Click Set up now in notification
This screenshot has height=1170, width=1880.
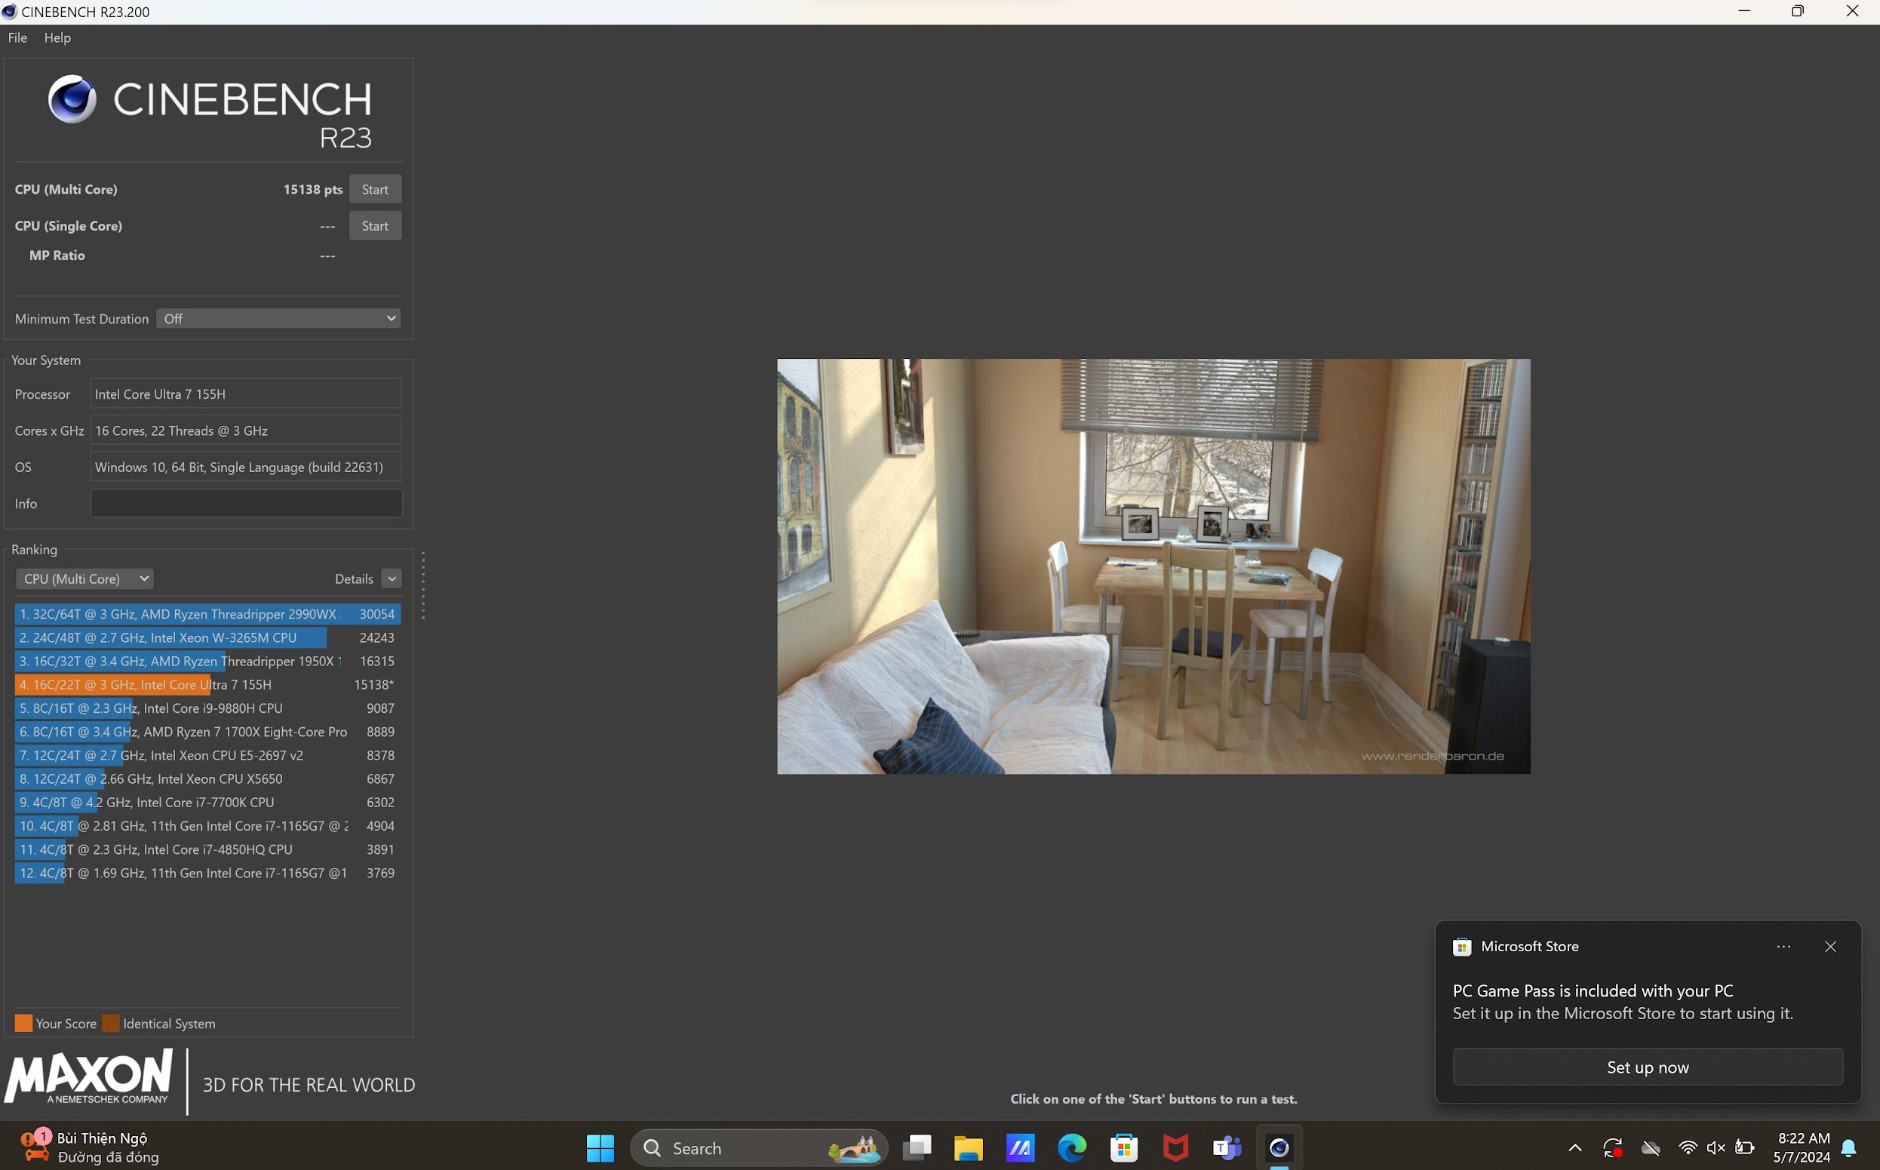pyautogui.click(x=1647, y=1067)
